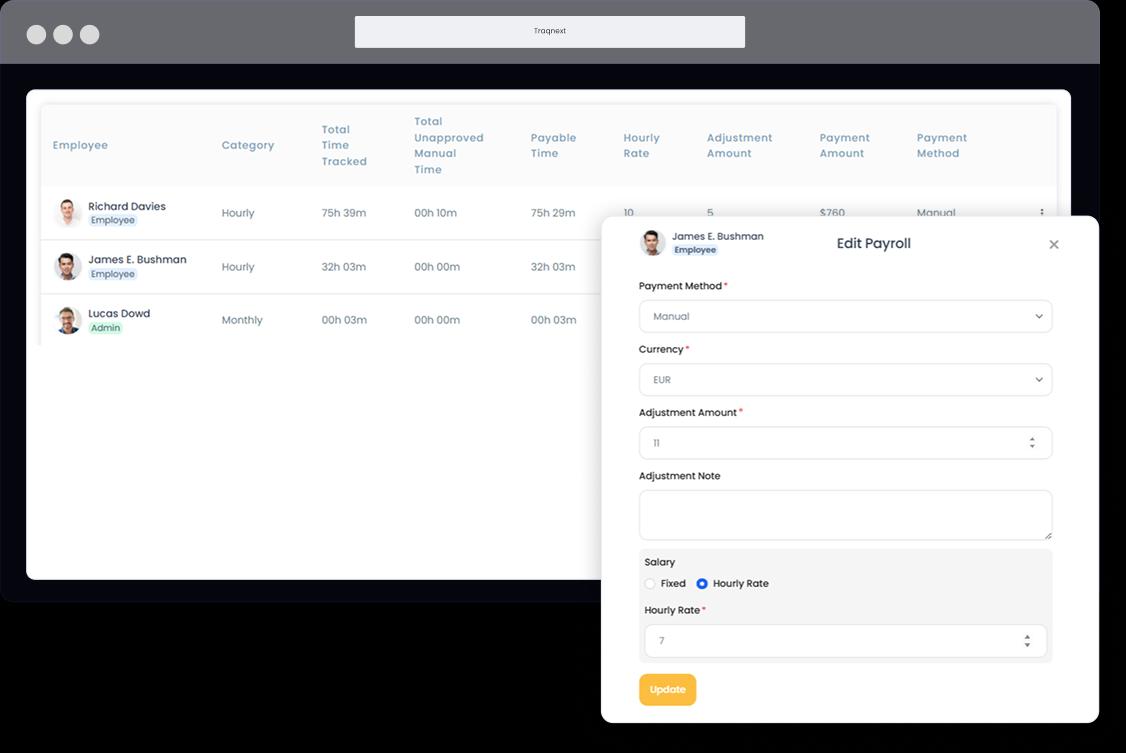Click employee avatar in Edit Payroll header
Image resolution: width=1126 pixels, height=753 pixels.
[652, 243]
